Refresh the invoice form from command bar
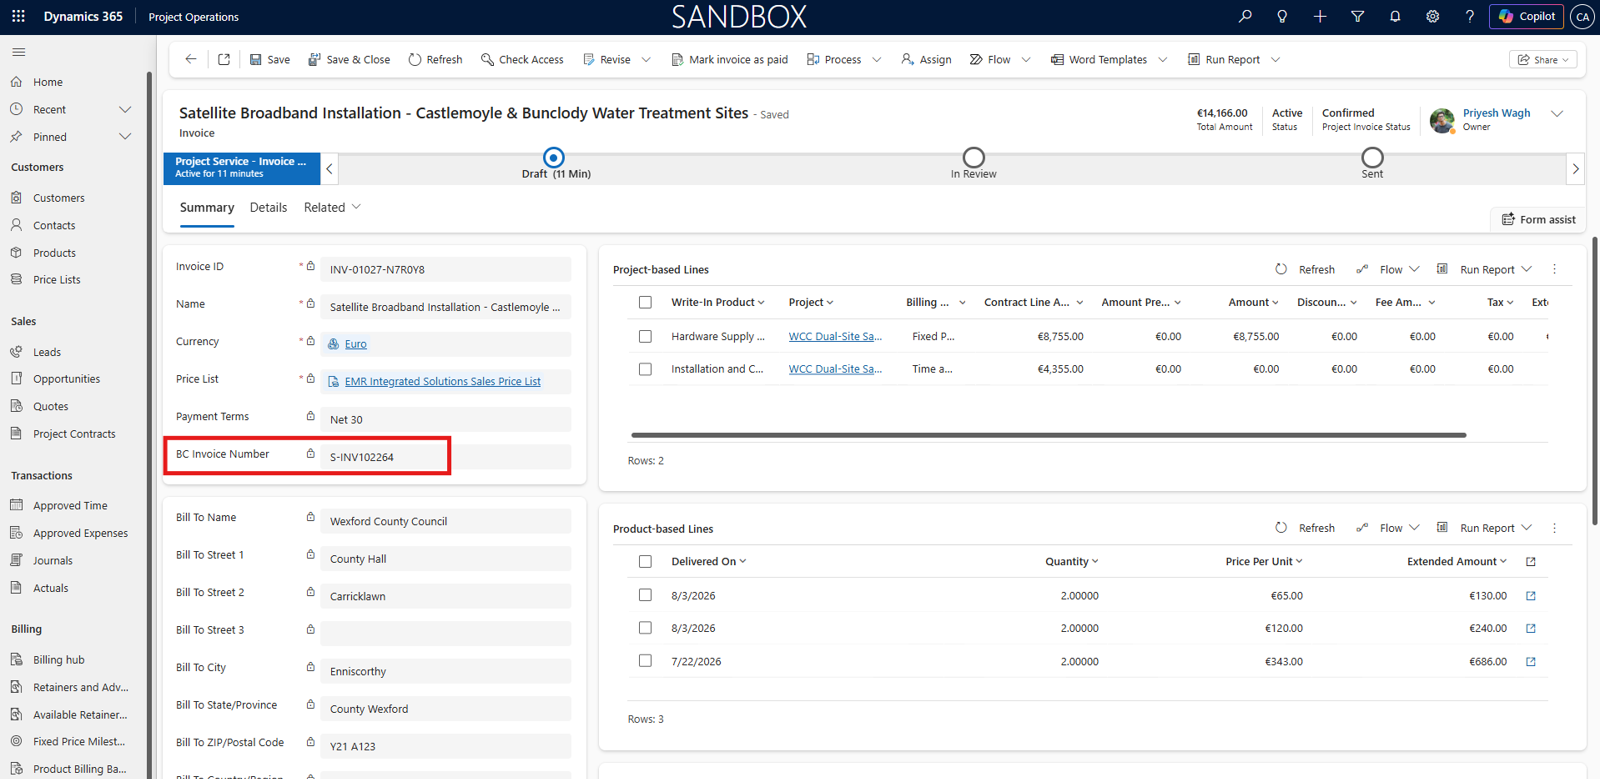1600x779 pixels. tap(435, 59)
